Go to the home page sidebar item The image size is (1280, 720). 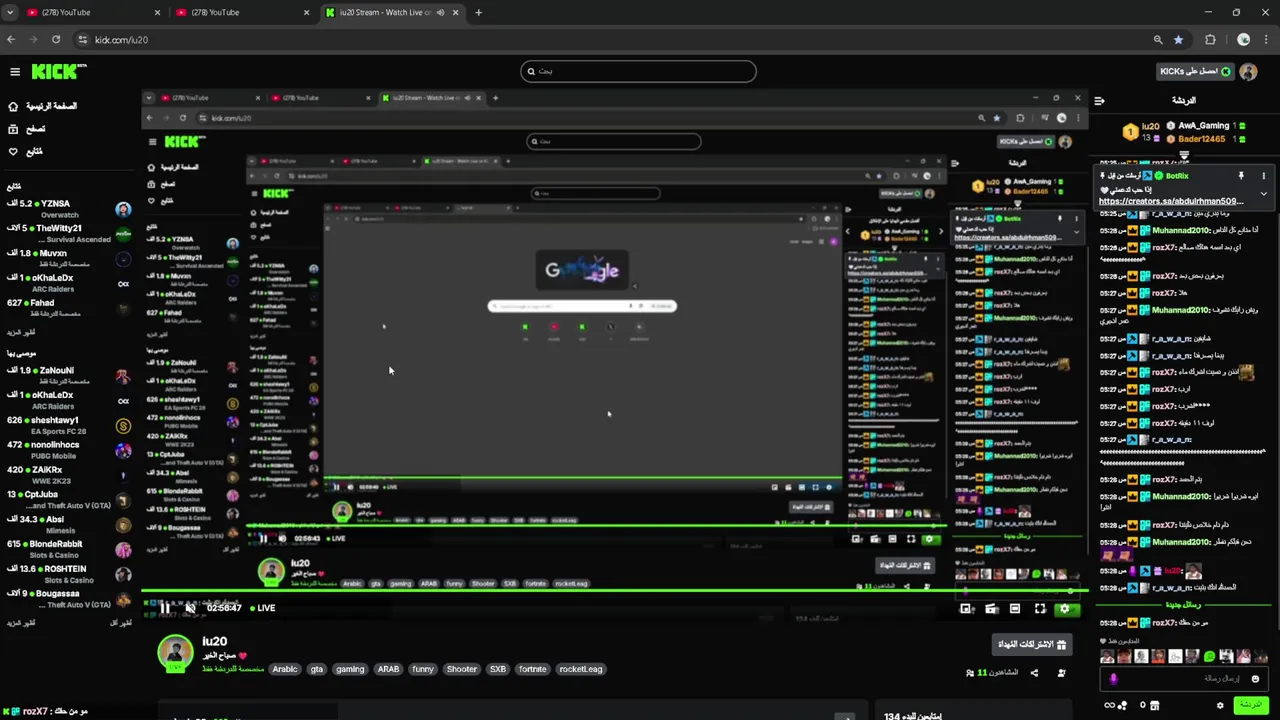coord(41,106)
